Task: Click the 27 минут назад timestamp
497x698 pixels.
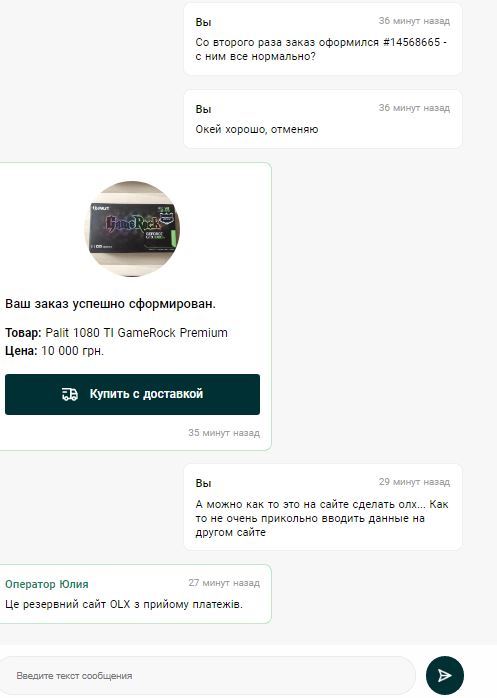Action: 224,583
